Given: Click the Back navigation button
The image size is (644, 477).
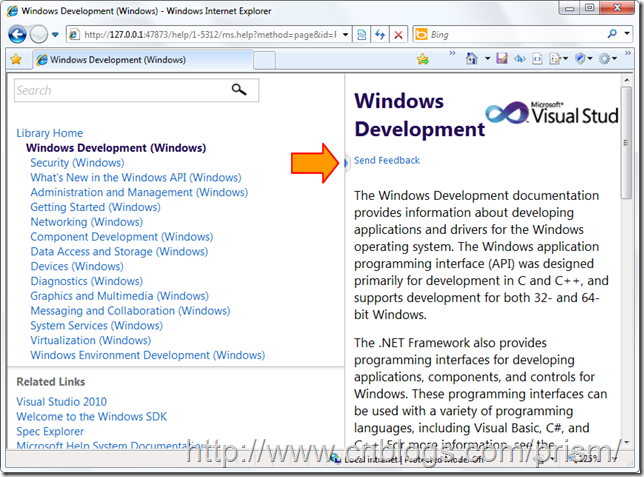Looking at the screenshot, I should click(18, 34).
